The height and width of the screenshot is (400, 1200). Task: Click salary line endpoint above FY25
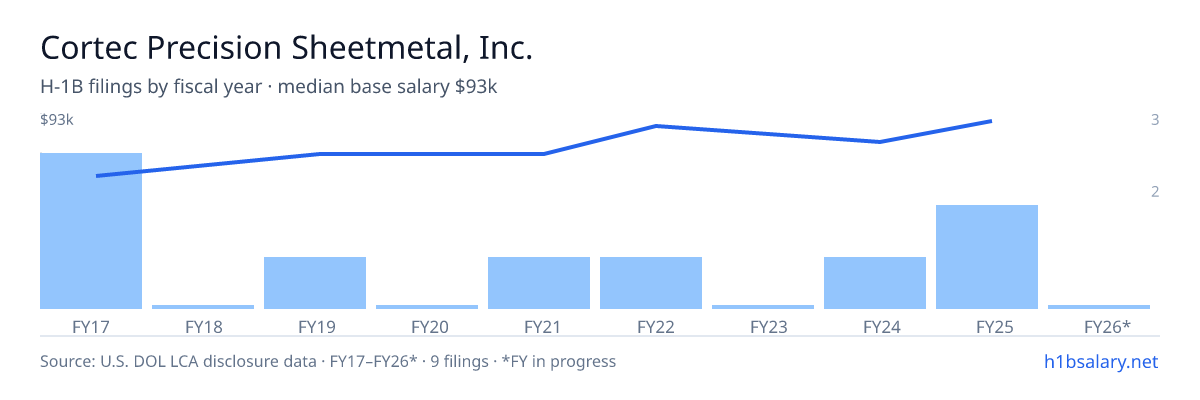(990, 121)
